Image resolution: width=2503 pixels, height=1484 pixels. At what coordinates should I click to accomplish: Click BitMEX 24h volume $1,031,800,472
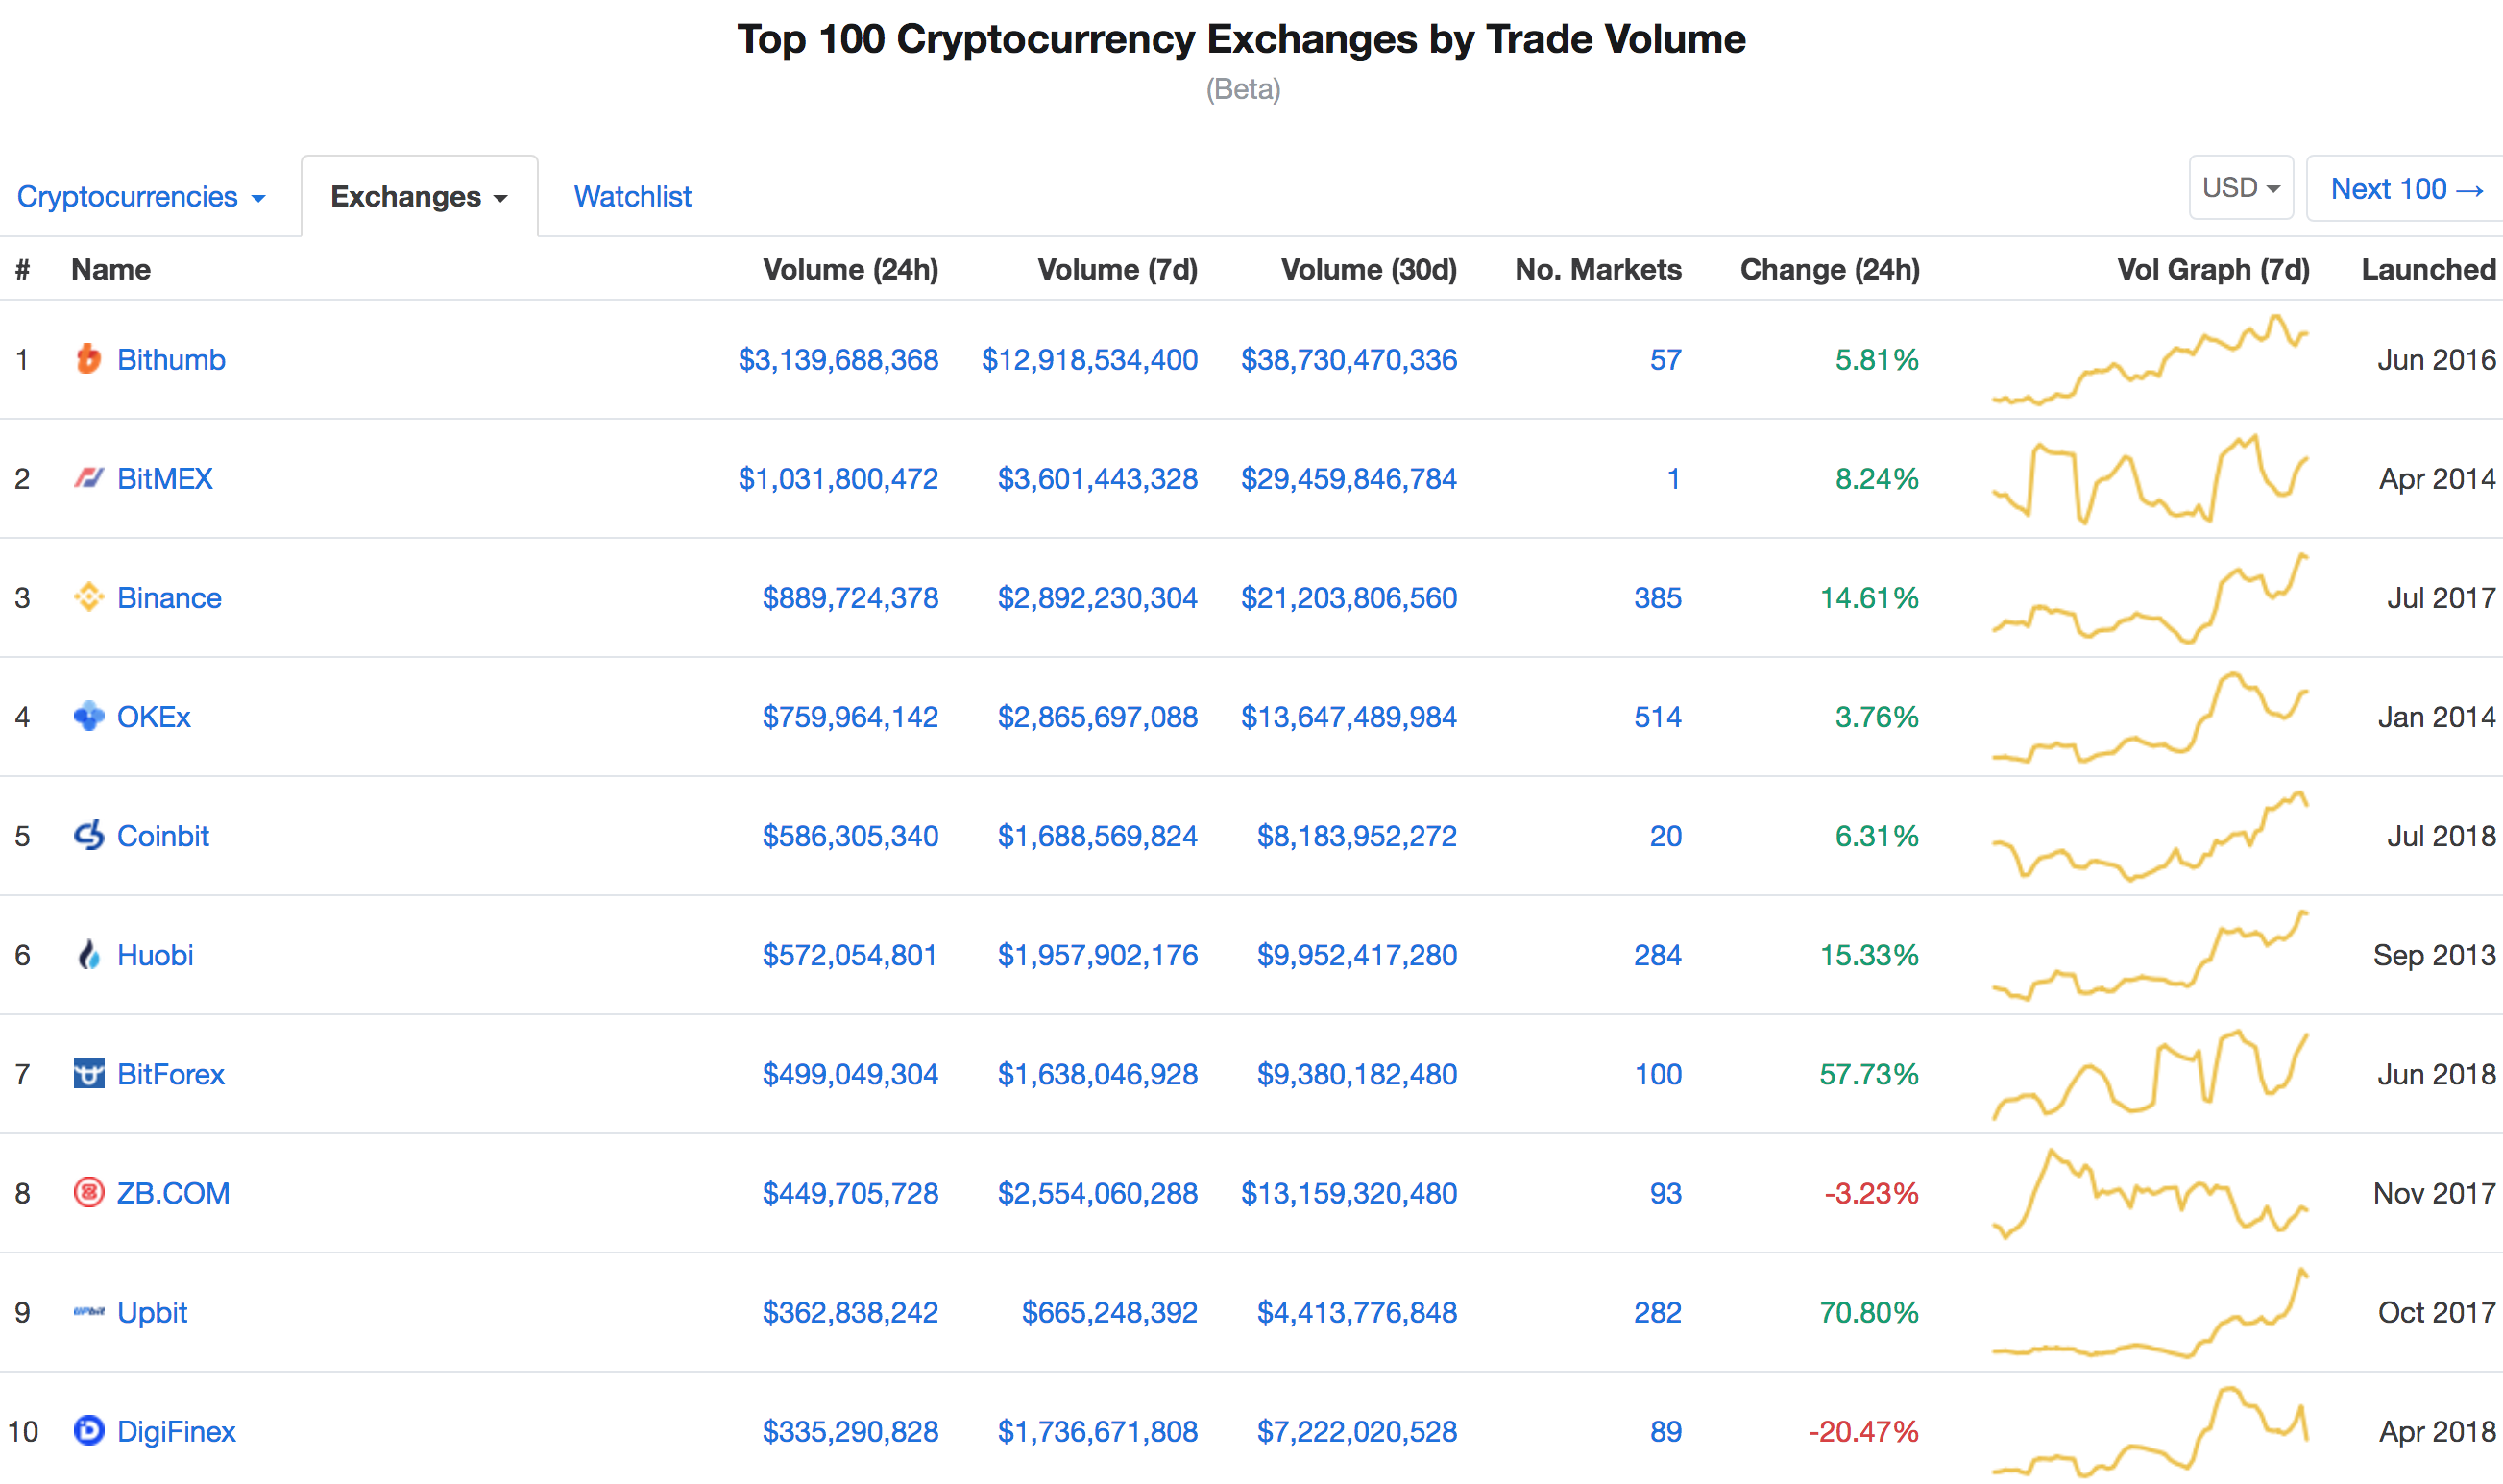pos(838,478)
